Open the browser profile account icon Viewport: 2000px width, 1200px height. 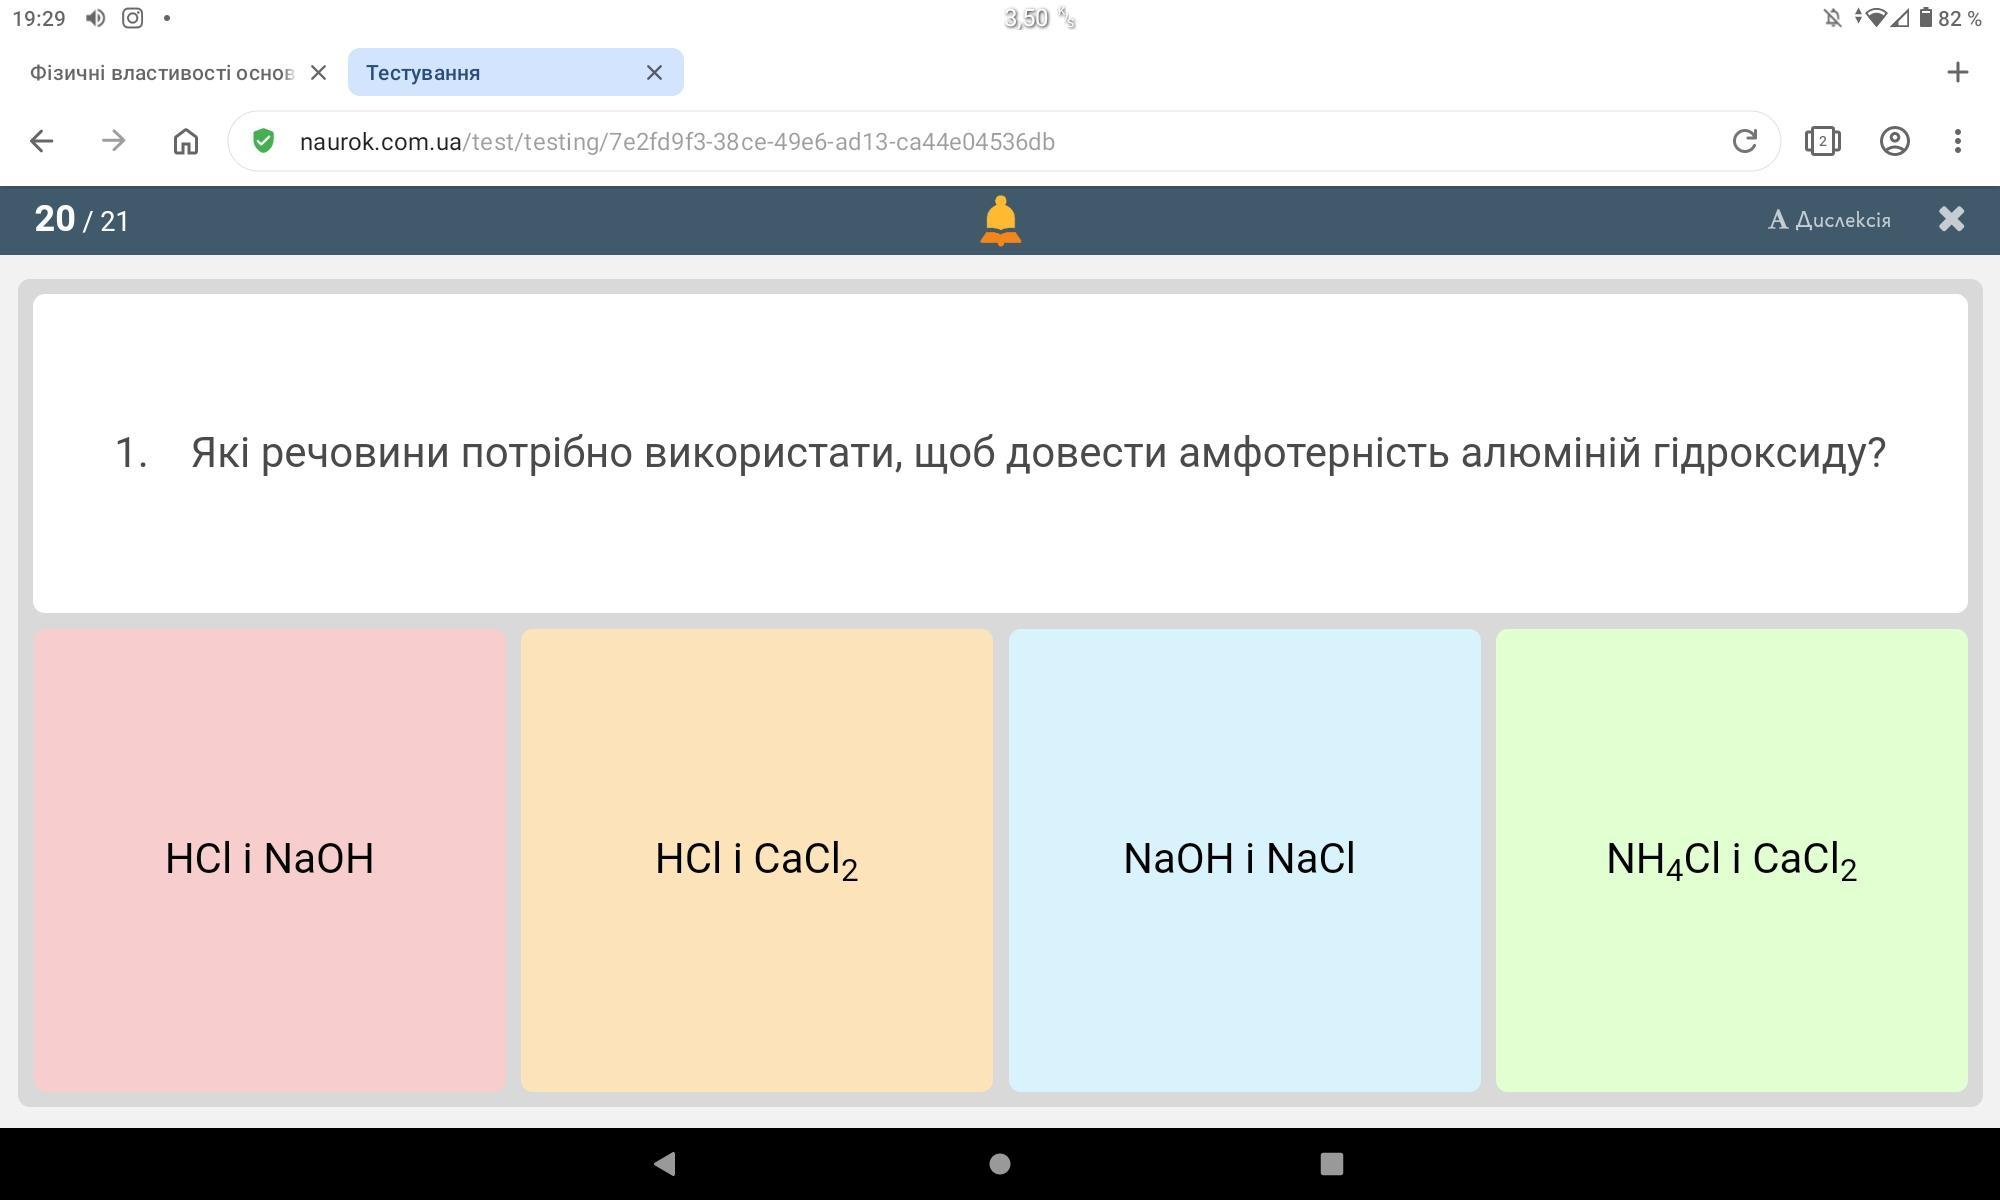pyautogui.click(x=1894, y=141)
